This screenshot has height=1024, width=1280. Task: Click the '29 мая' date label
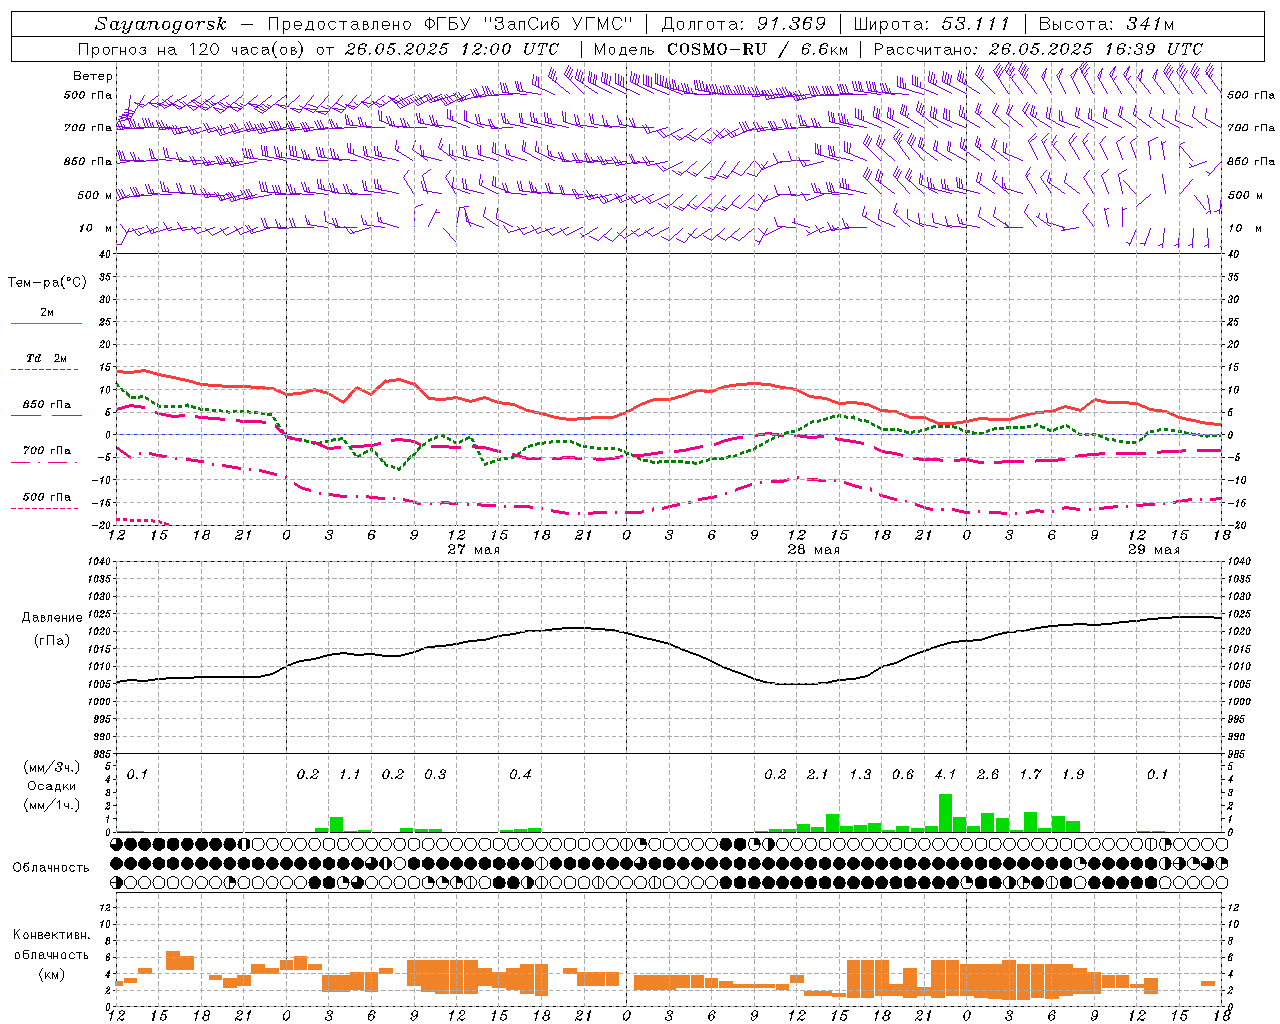1153,550
